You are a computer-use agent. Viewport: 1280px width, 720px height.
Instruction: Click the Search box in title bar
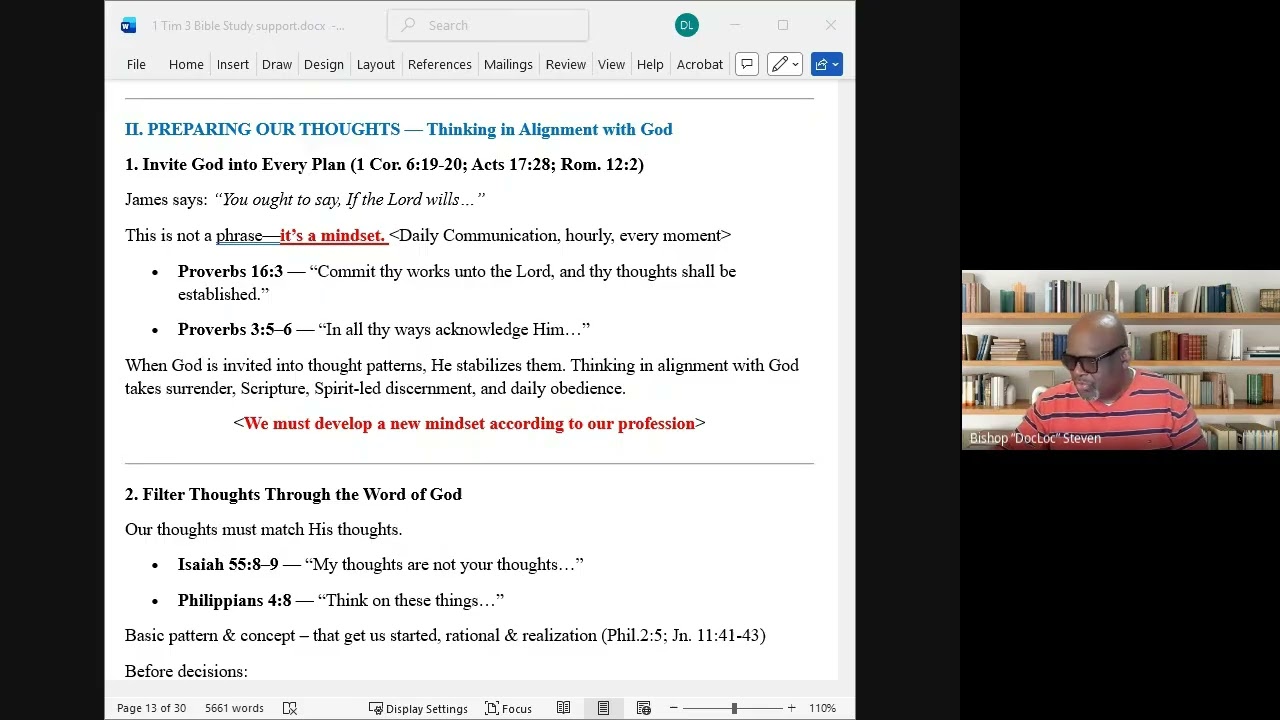pos(488,25)
